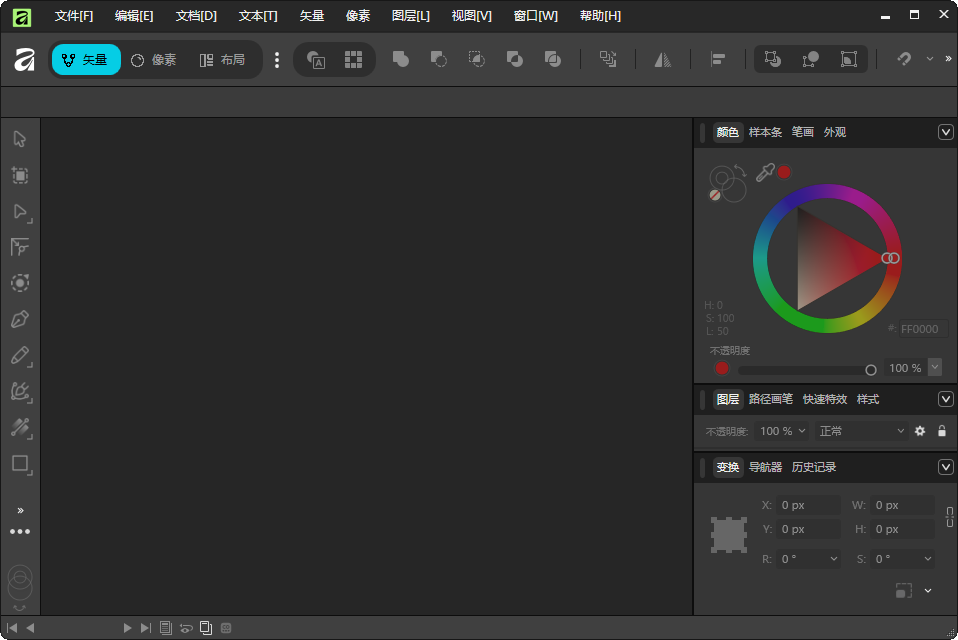Open the 图层[L] menu
Image resolution: width=958 pixels, height=640 pixels.
(x=411, y=16)
